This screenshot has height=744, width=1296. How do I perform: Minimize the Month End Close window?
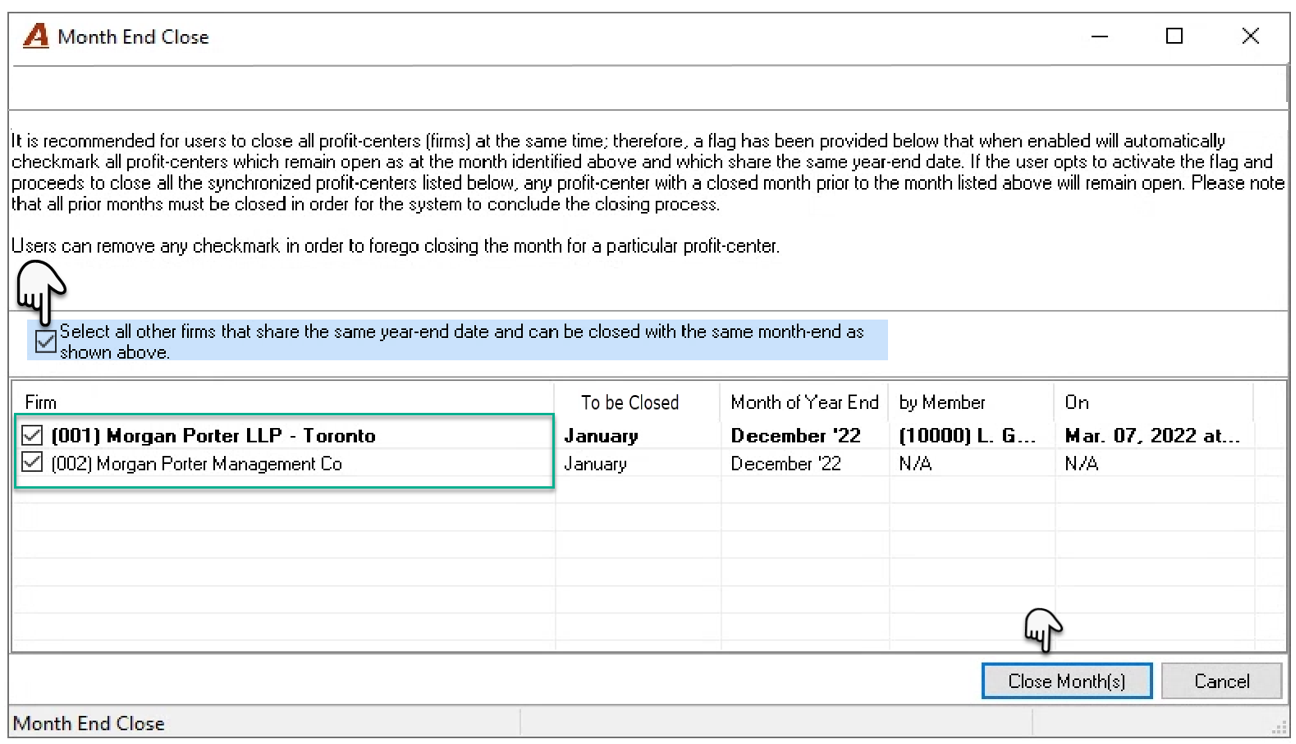pyautogui.click(x=1099, y=37)
